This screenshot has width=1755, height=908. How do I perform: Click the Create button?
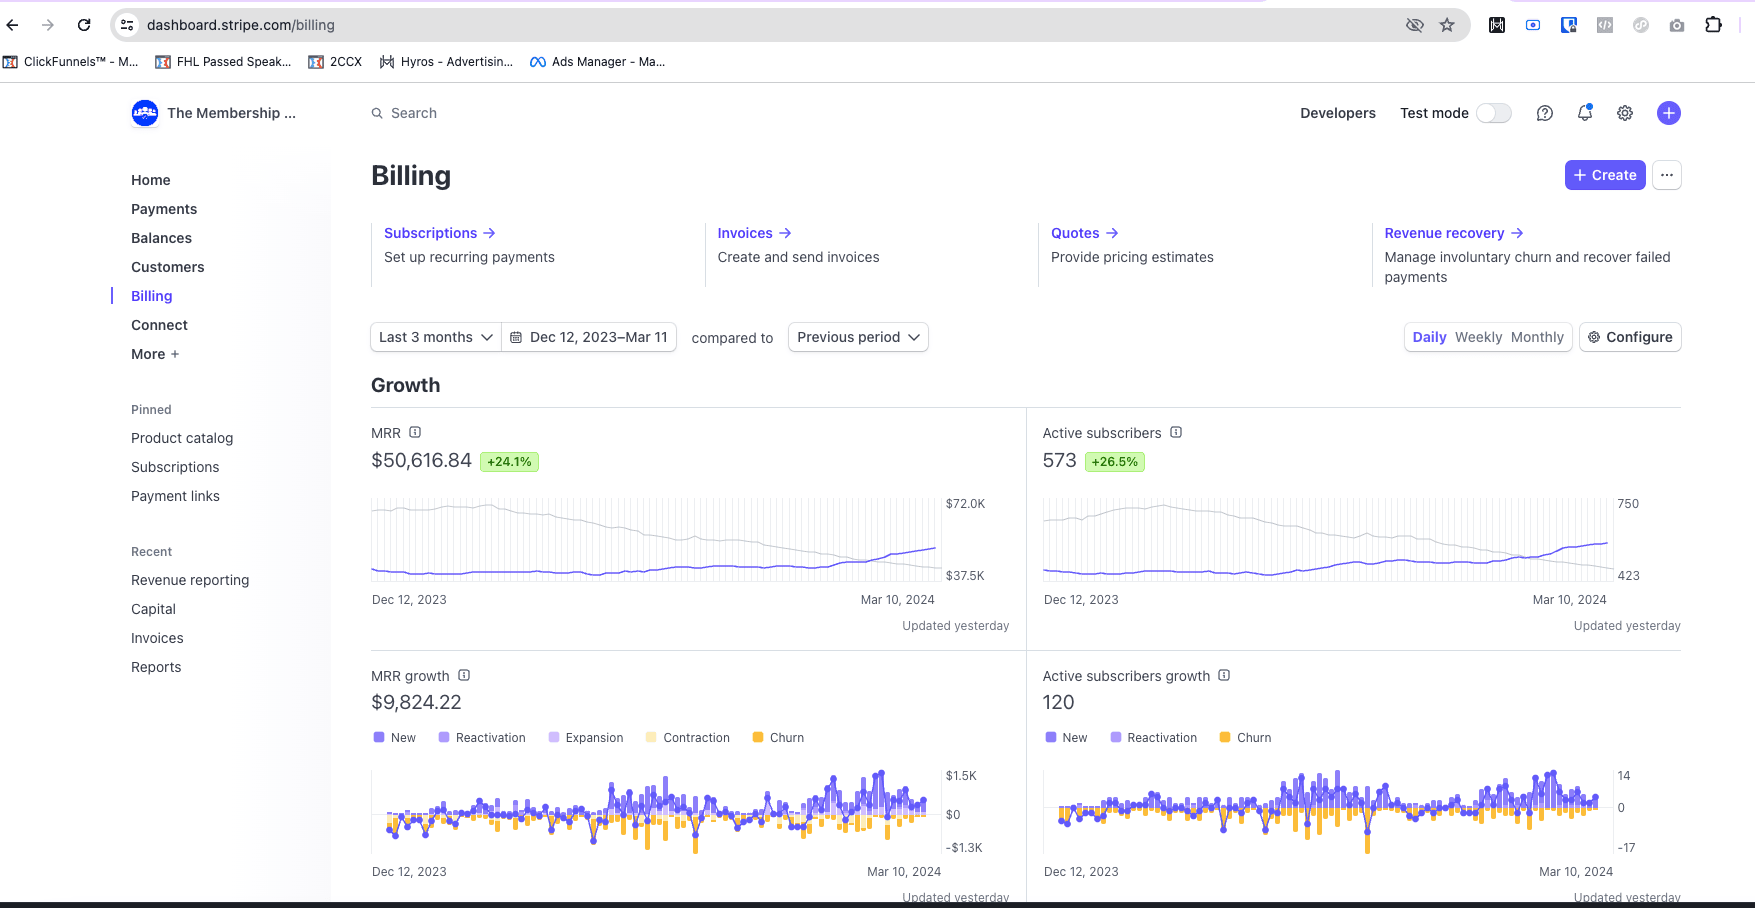(1604, 175)
